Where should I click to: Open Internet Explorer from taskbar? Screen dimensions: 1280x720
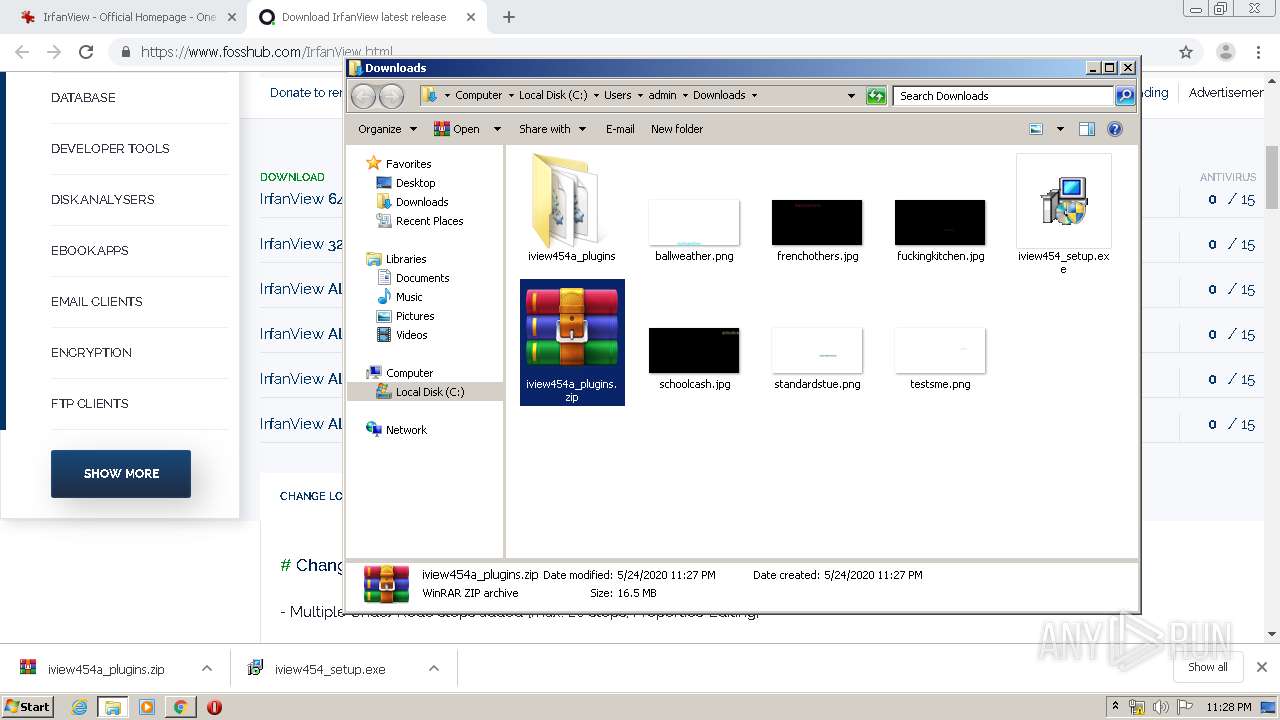[79, 707]
